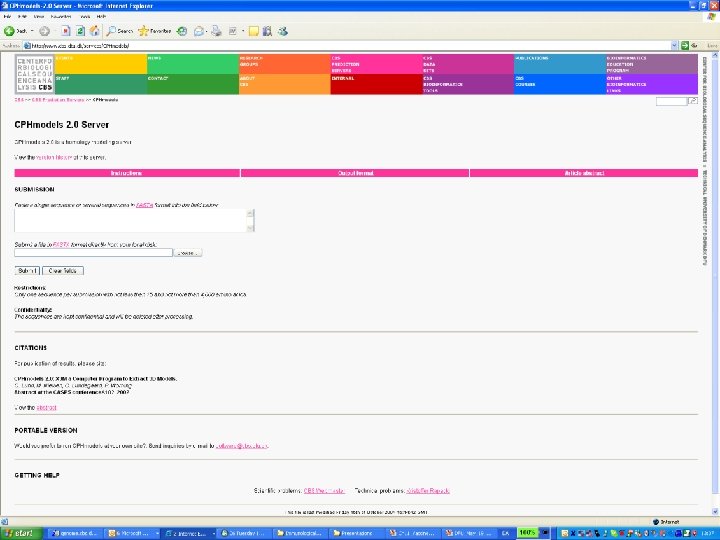This screenshot has height=540, width=720.
Task: Click the Windows flag logo
Action: pyautogui.click(x=711, y=17)
